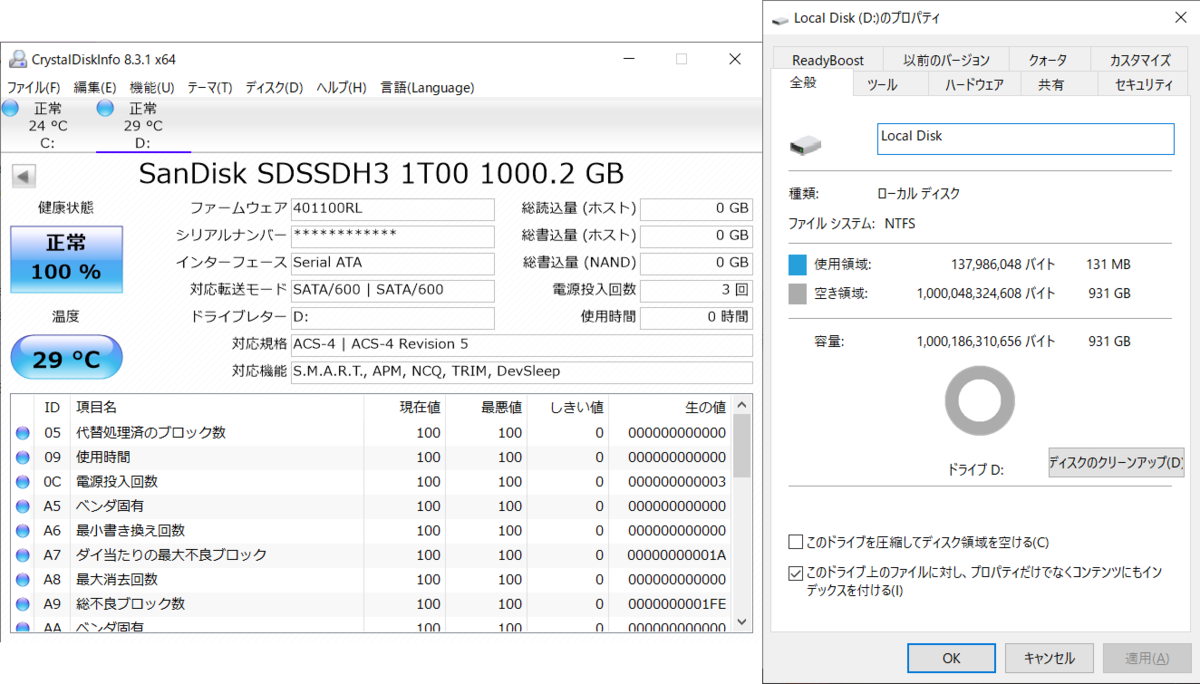
Task: Click the SMART list scrollbar thumb
Action: pos(742,447)
